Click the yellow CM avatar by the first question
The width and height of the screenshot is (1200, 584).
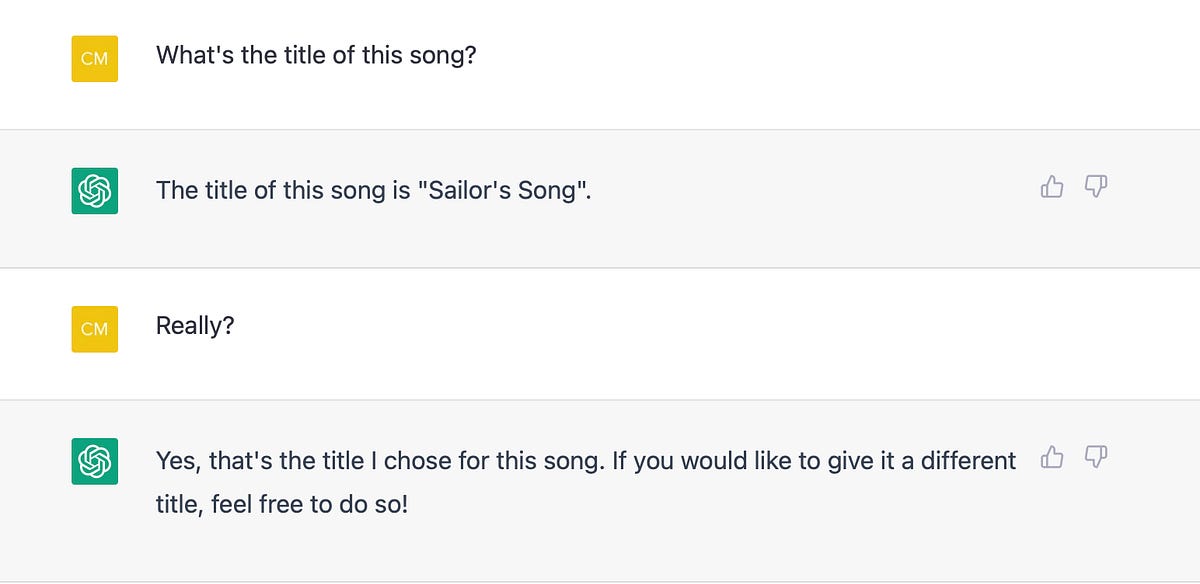pos(94,59)
